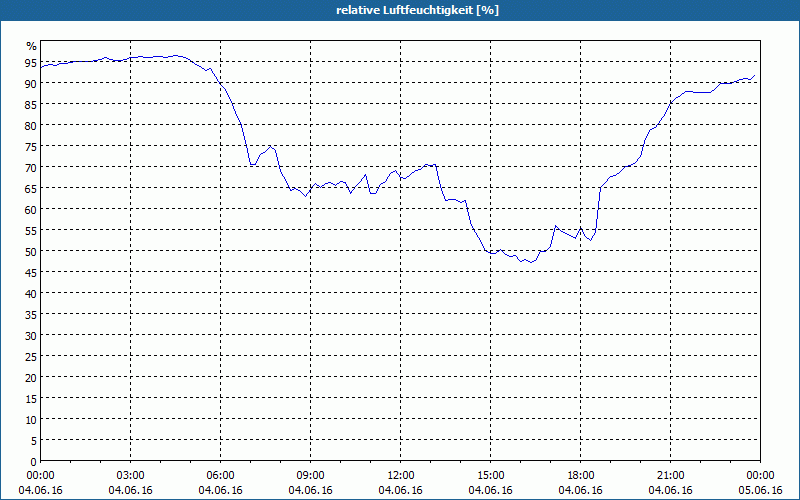Image resolution: width=800 pixels, height=500 pixels.
Task: Click the 95 value on the y-axis
Action: click(x=31, y=62)
